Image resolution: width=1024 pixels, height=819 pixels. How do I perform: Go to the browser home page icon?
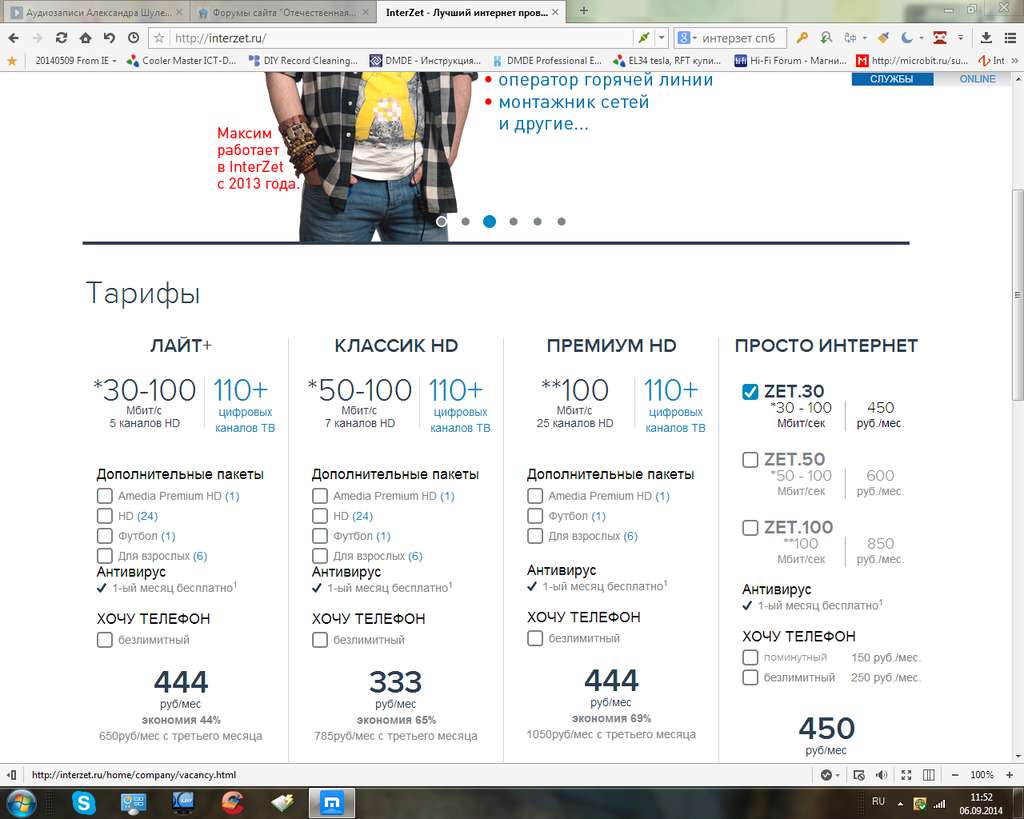point(86,38)
